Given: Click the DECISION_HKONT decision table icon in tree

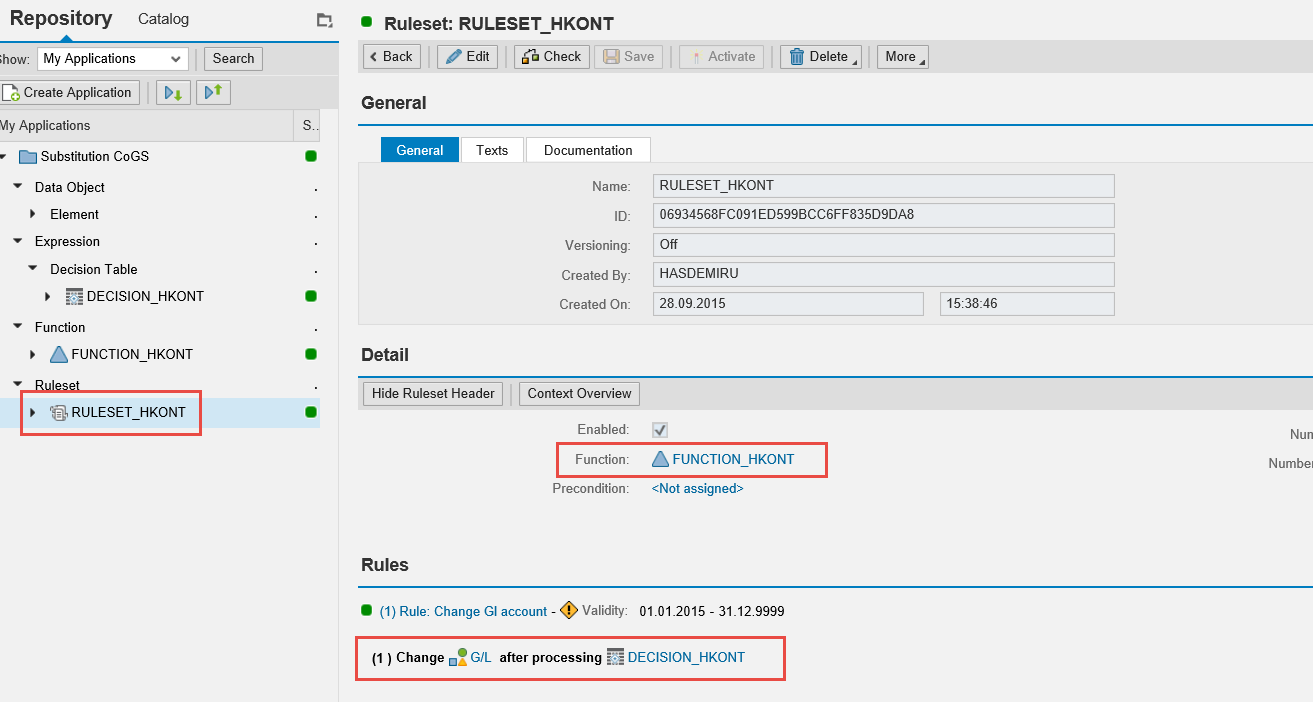Looking at the screenshot, I should pyautogui.click(x=74, y=297).
